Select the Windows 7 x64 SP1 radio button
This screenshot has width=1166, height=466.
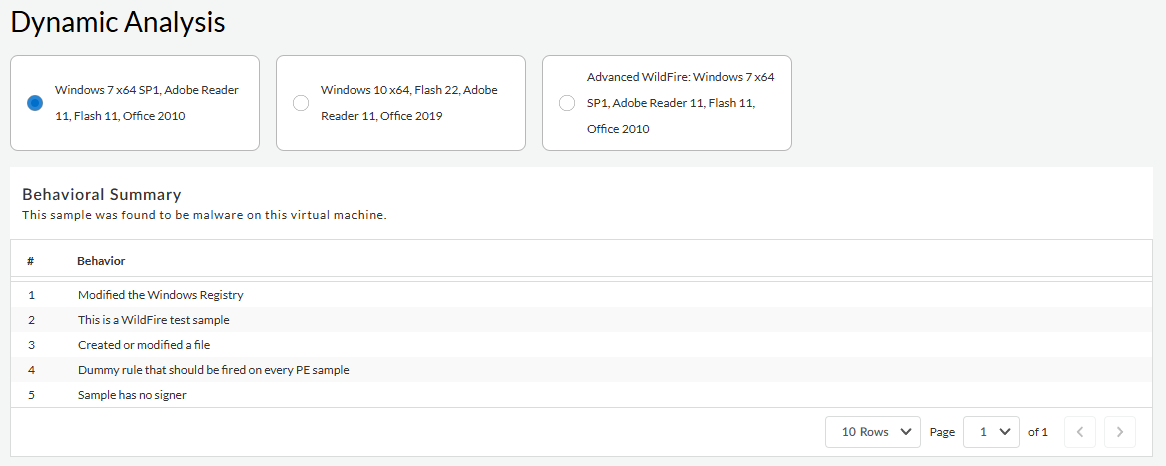click(x=35, y=103)
